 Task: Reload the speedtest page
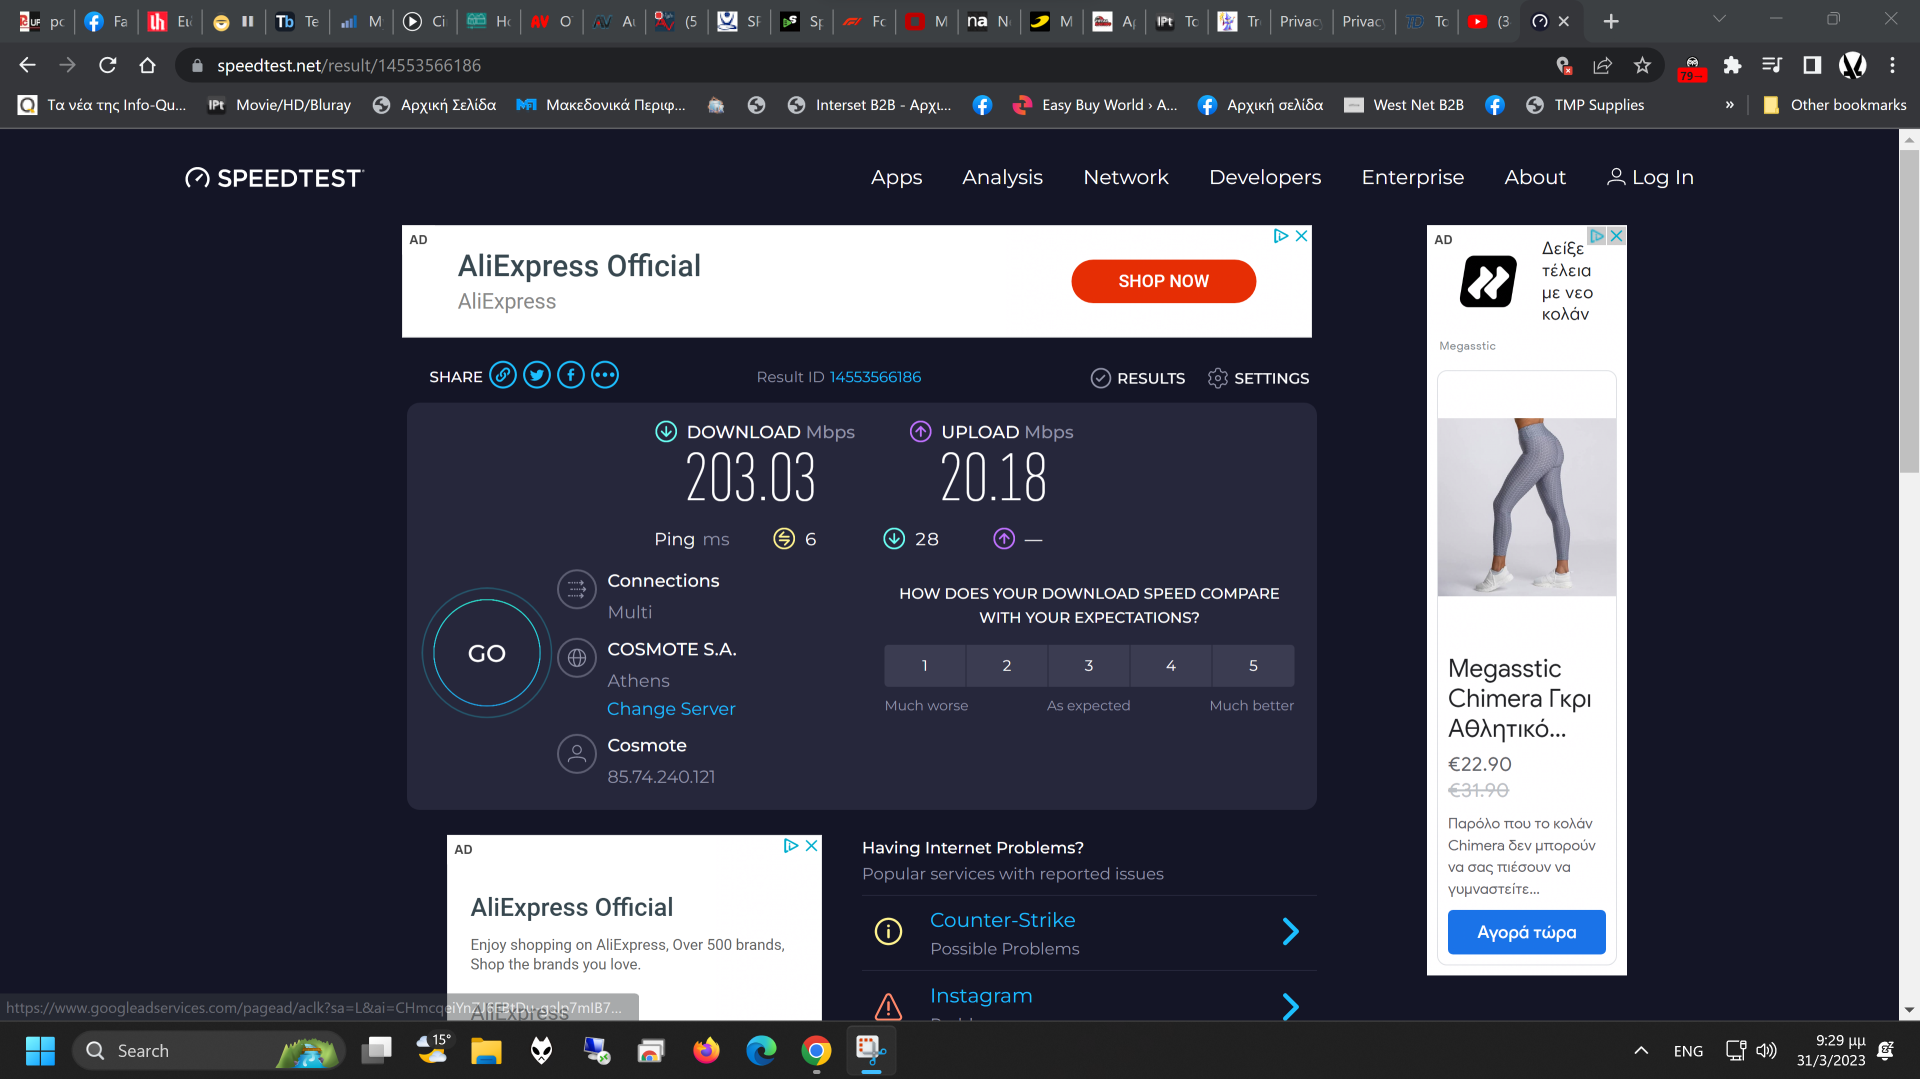click(107, 65)
